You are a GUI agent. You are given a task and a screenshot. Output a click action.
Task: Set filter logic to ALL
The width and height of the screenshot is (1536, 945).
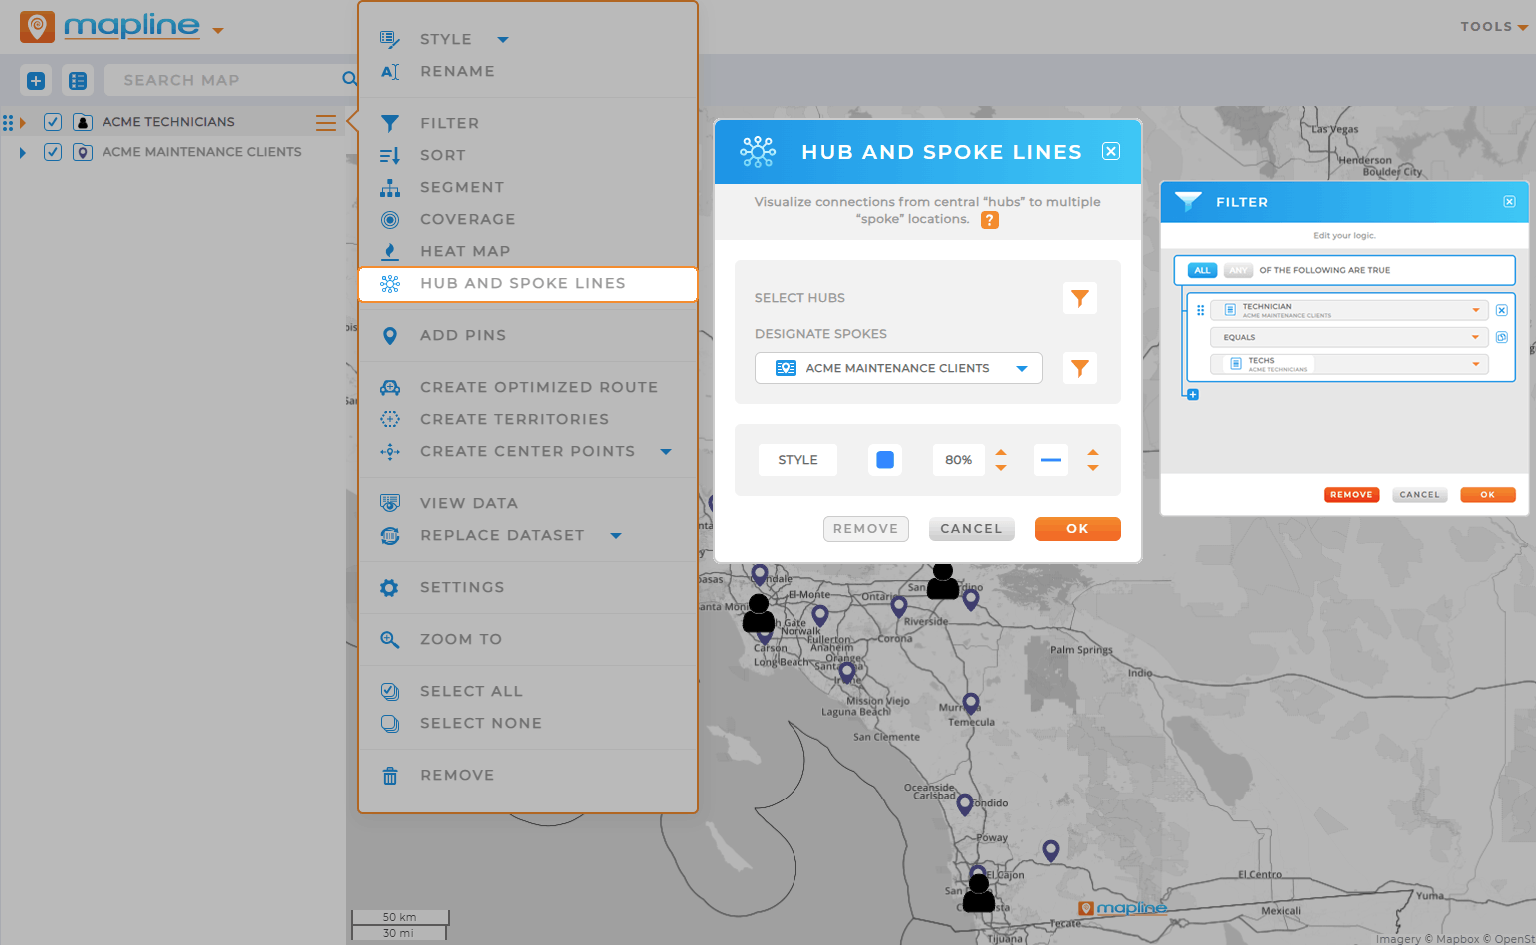tap(1202, 270)
